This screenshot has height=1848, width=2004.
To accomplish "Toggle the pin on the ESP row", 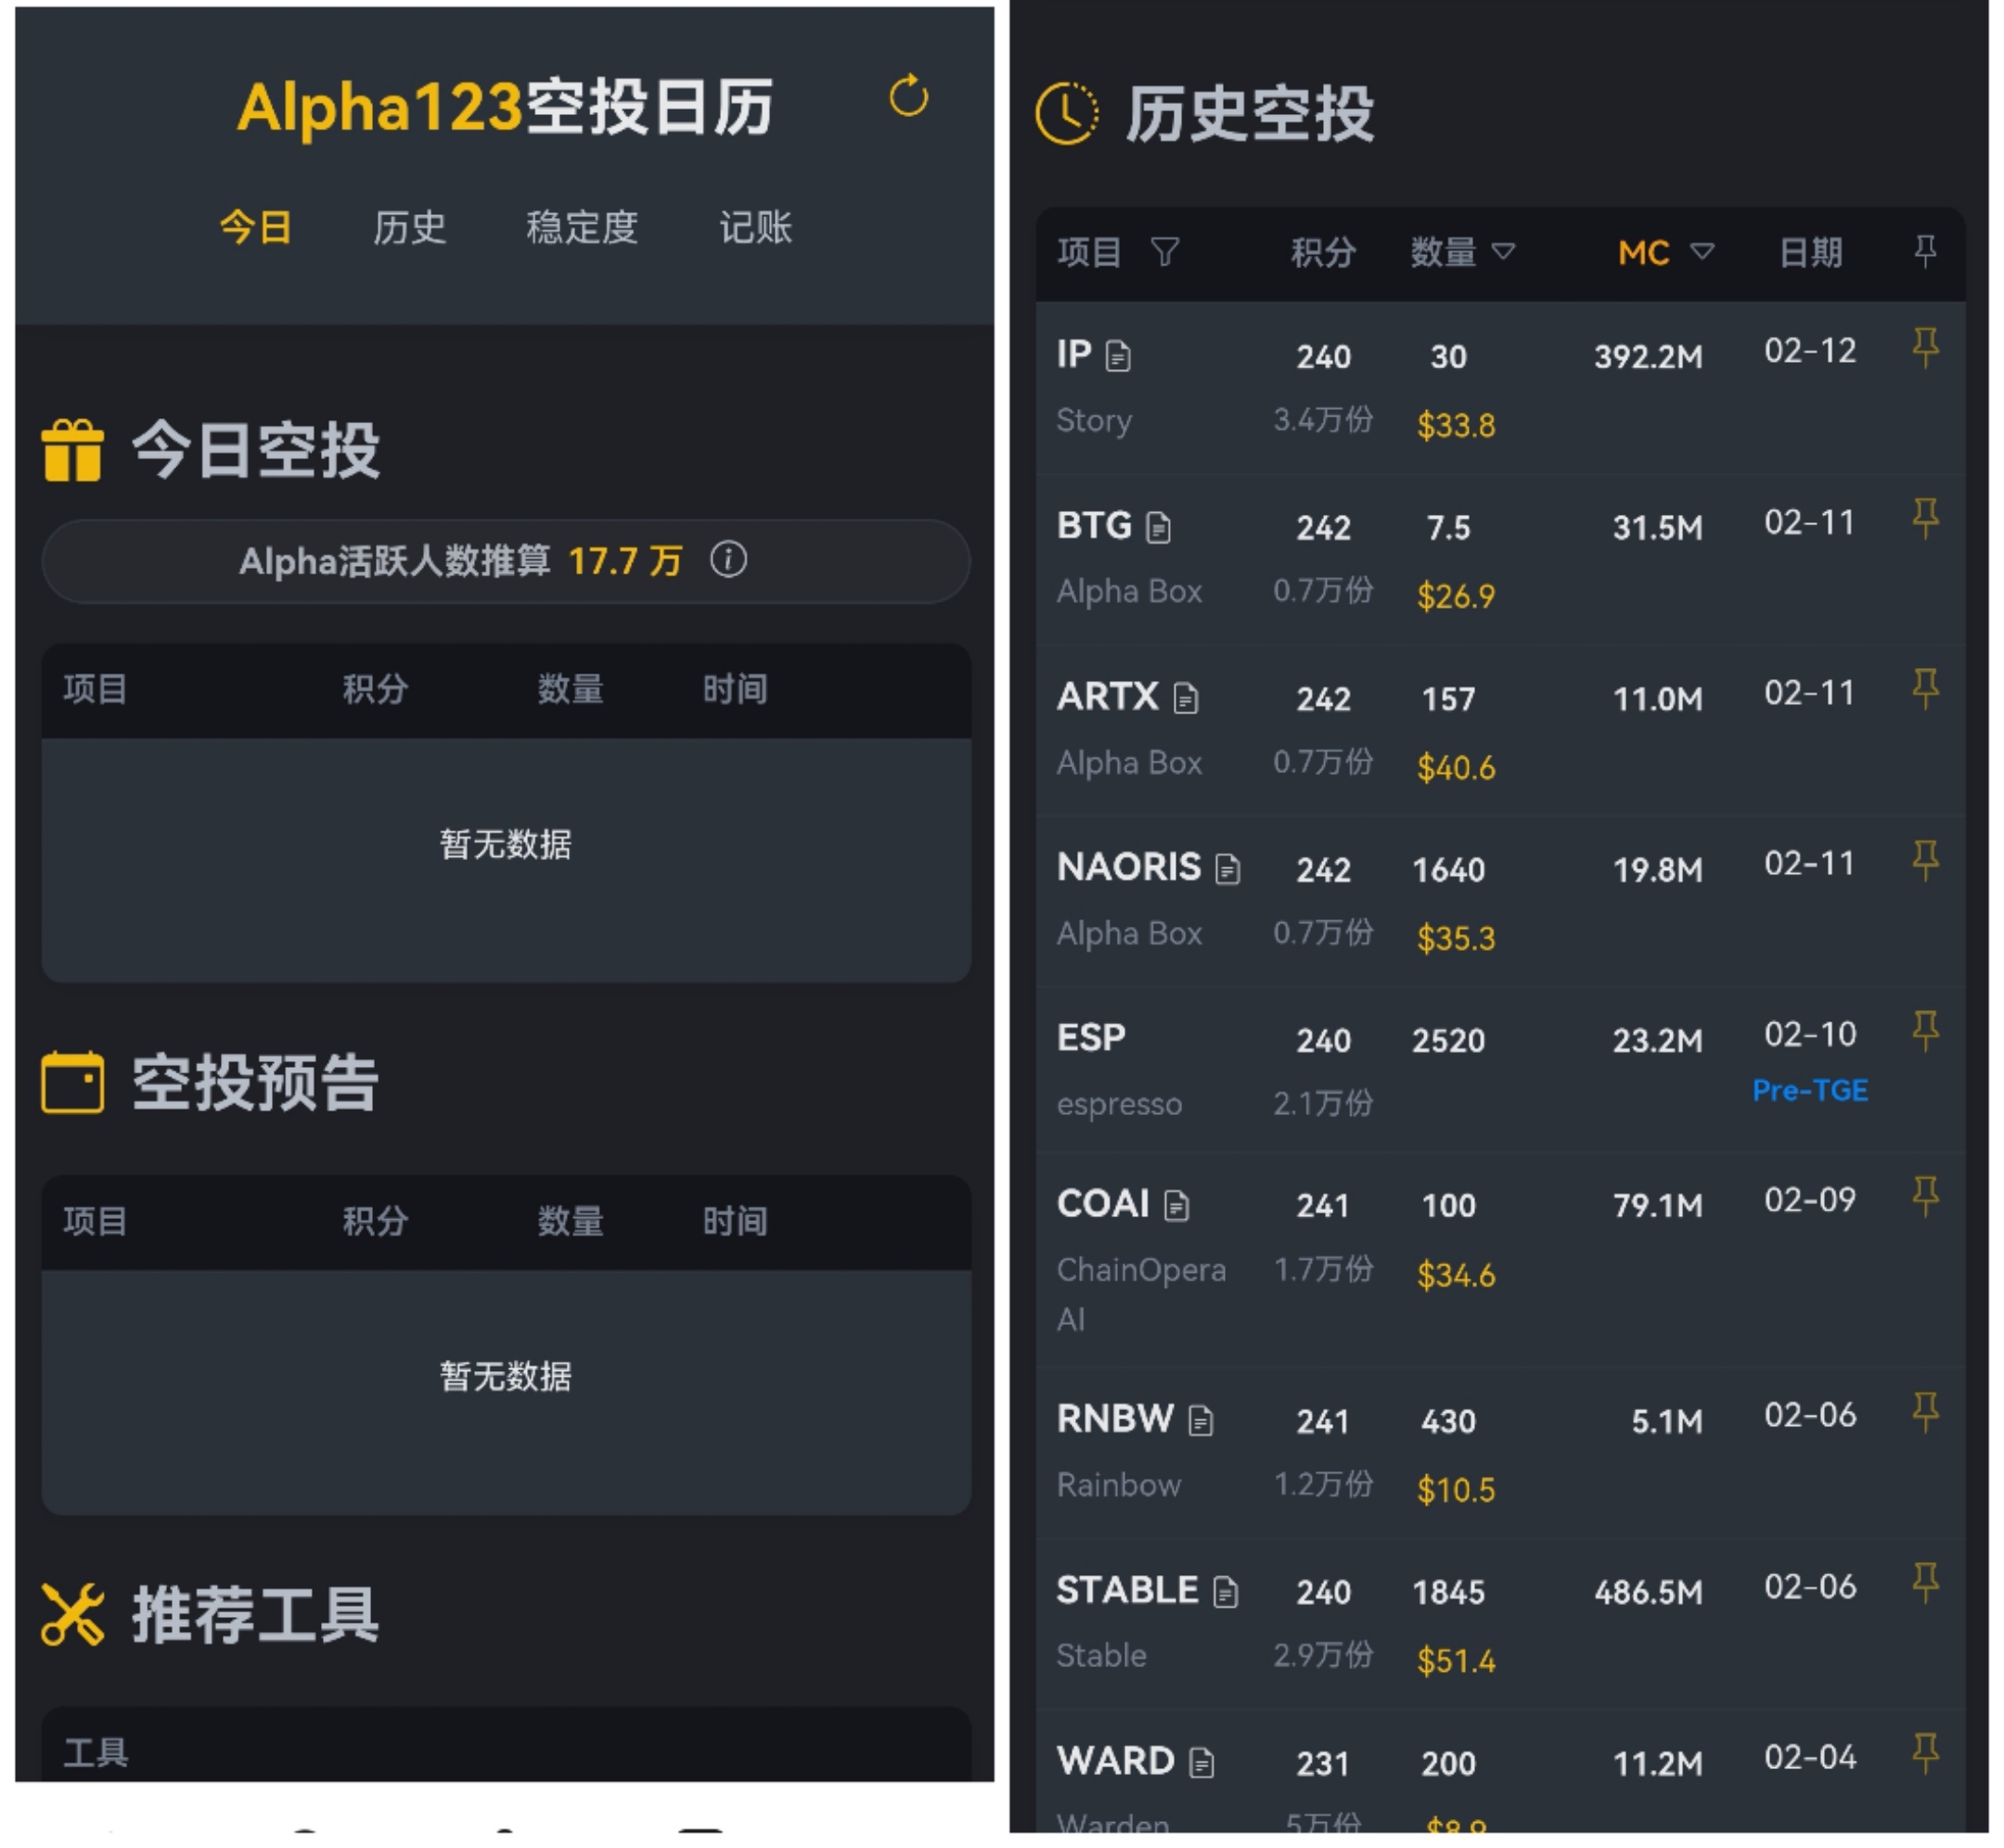I will point(1925,1030).
